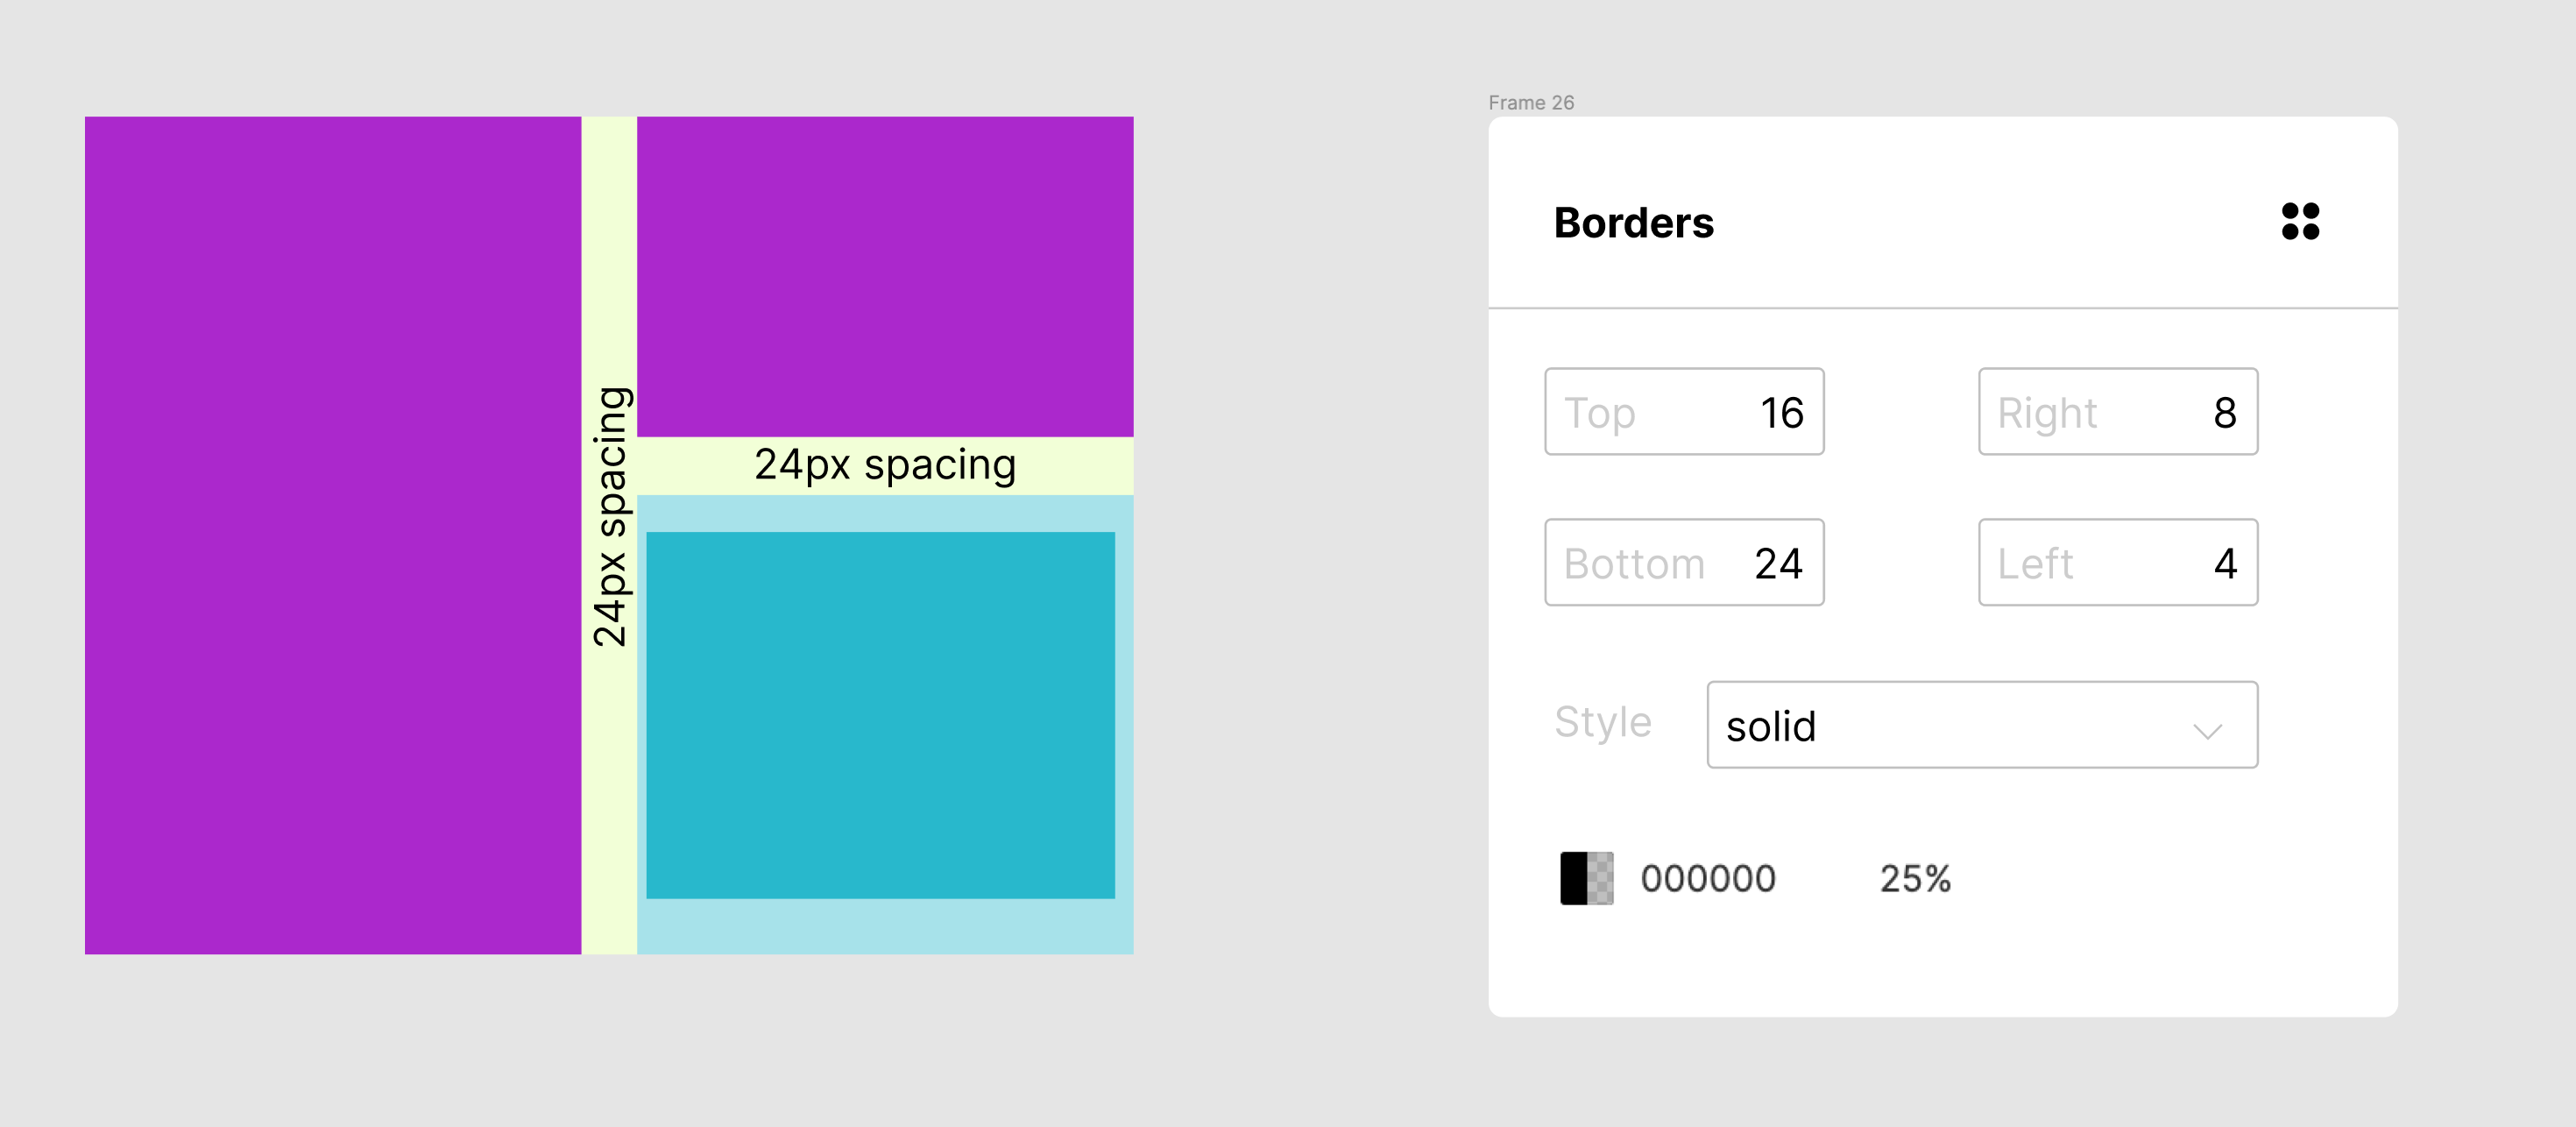
Task: Focus the Top border width field
Action: point(1683,412)
